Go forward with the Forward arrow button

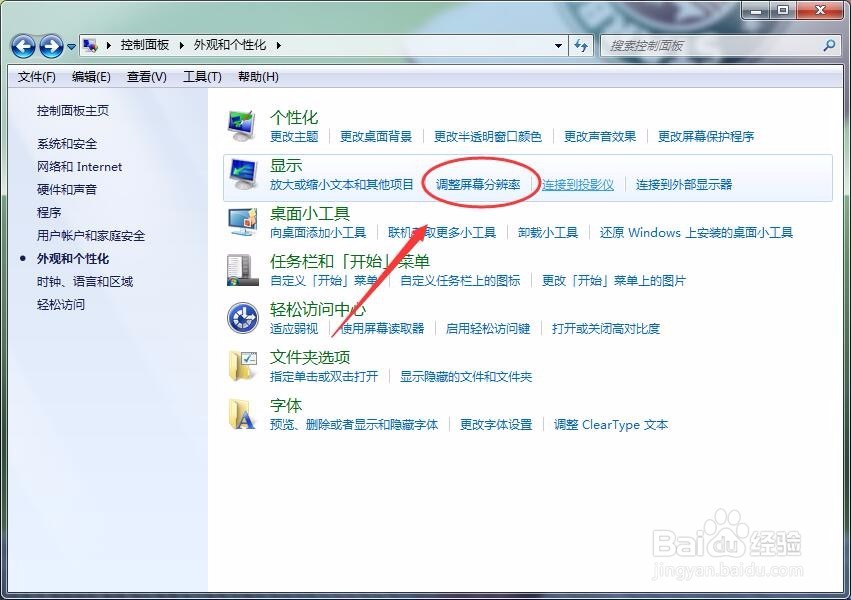coord(52,46)
